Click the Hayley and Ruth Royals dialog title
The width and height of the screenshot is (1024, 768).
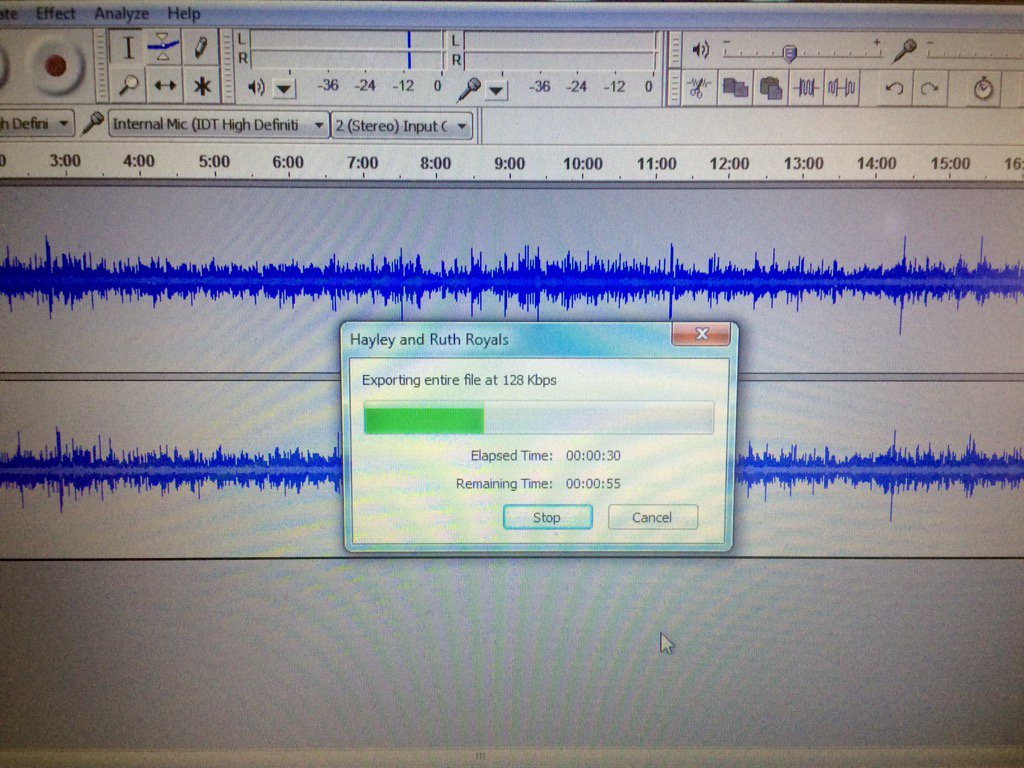tap(429, 340)
